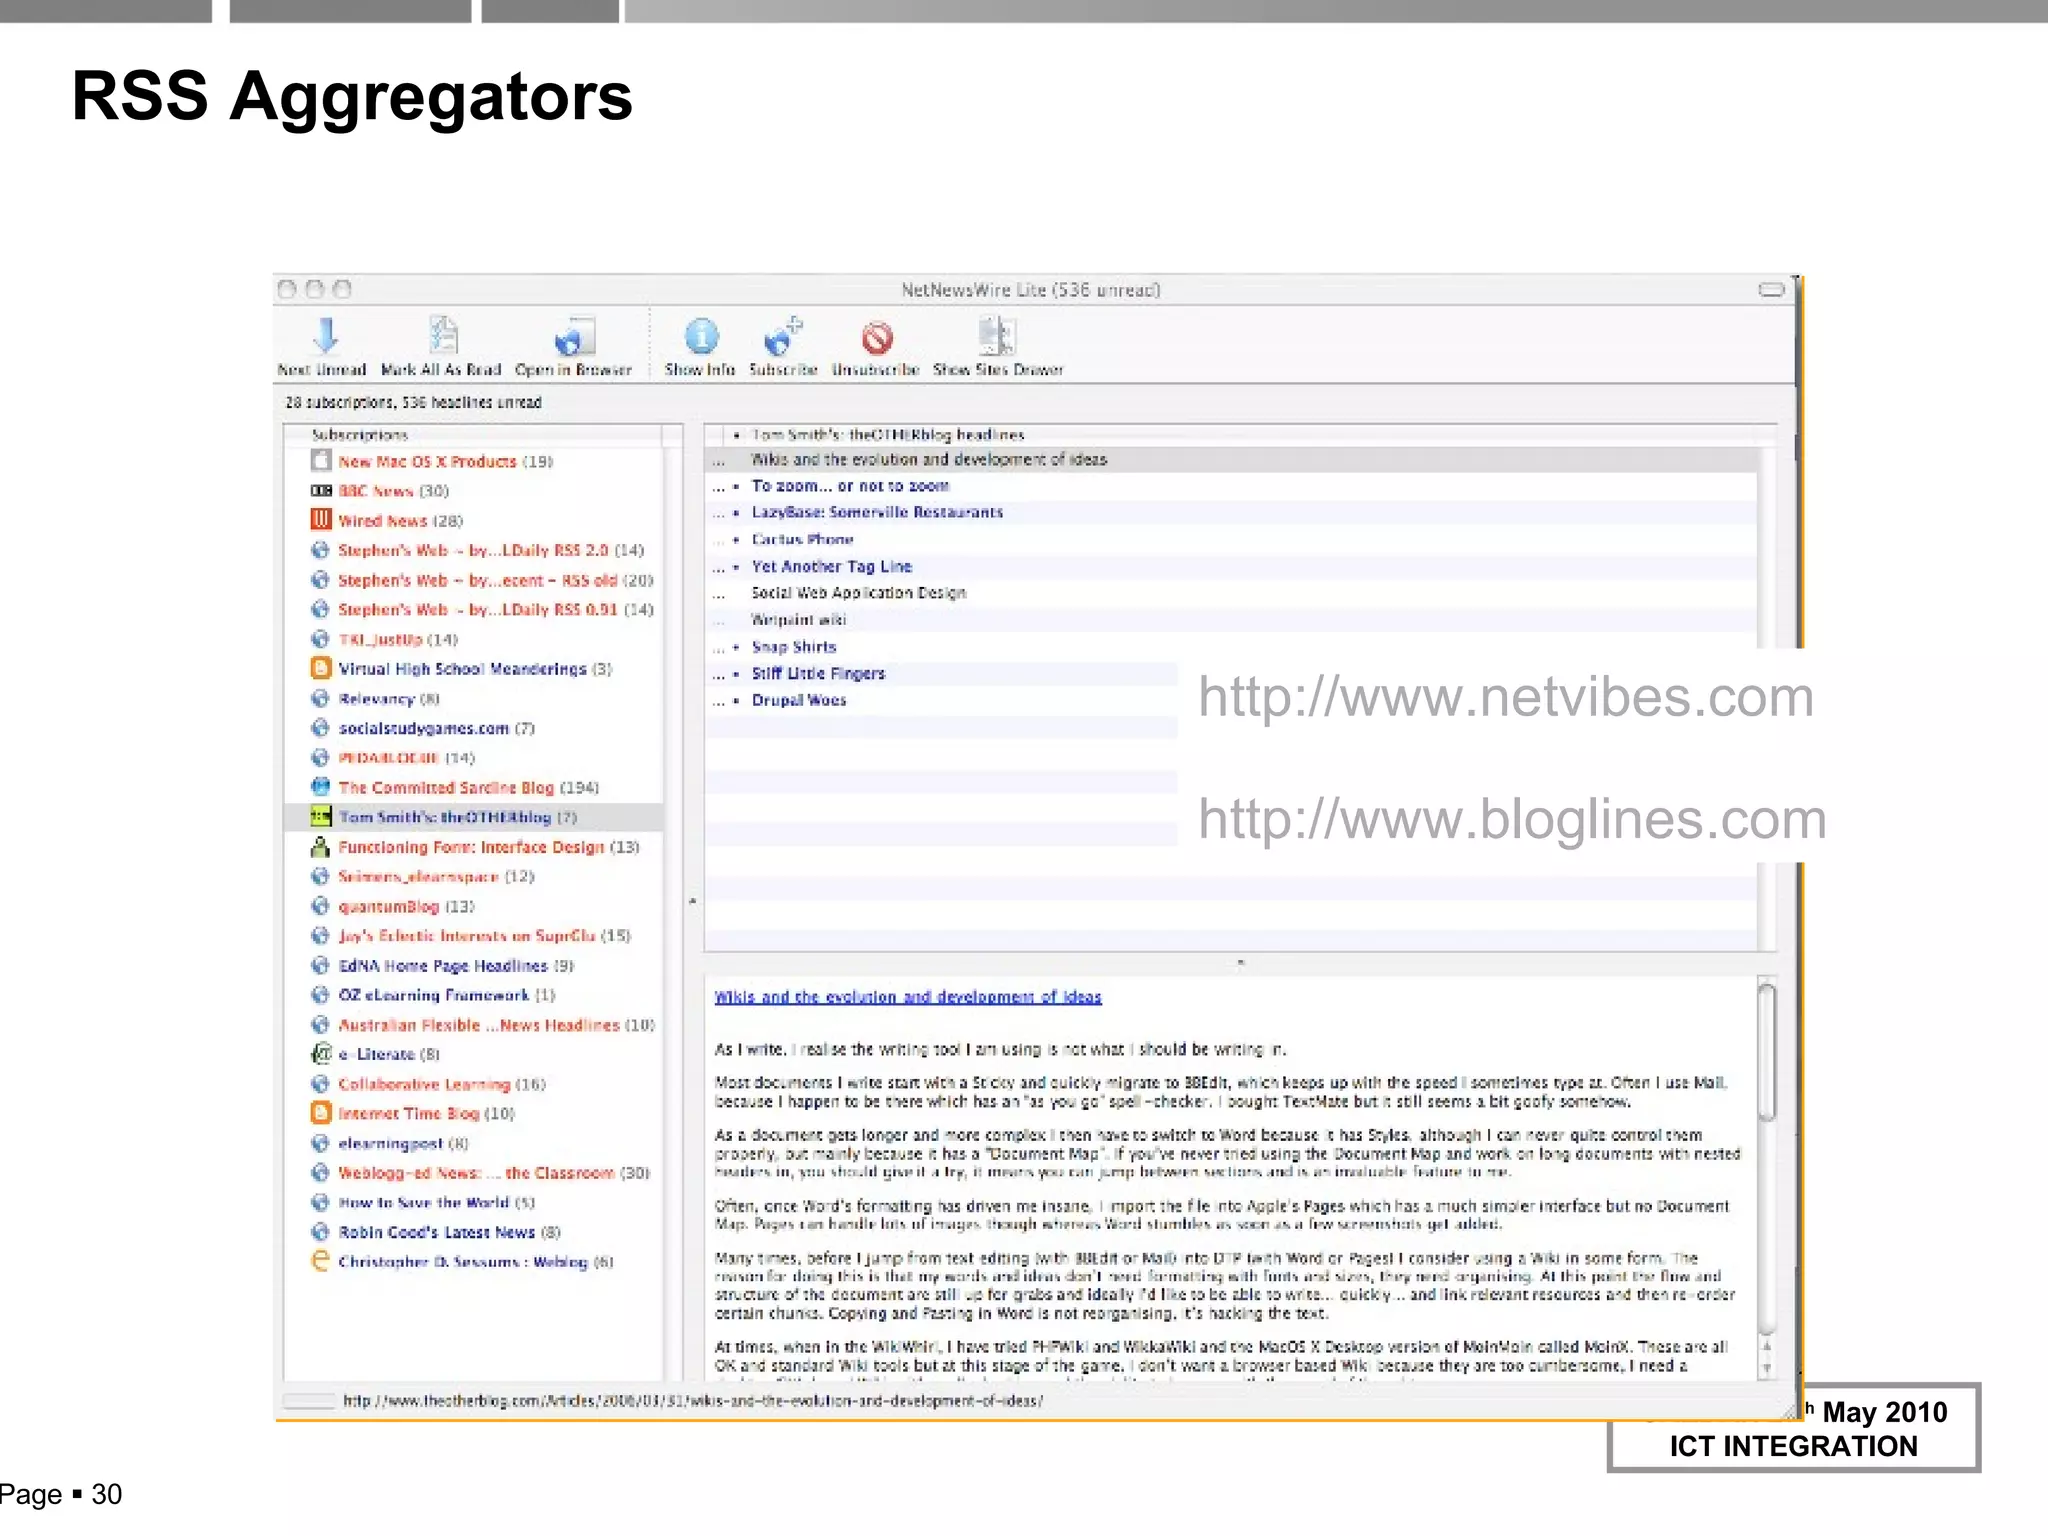Select Christopher D. Sessums Weblog feed
2048x1536 pixels.
pyautogui.click(x=472, y=1262)
